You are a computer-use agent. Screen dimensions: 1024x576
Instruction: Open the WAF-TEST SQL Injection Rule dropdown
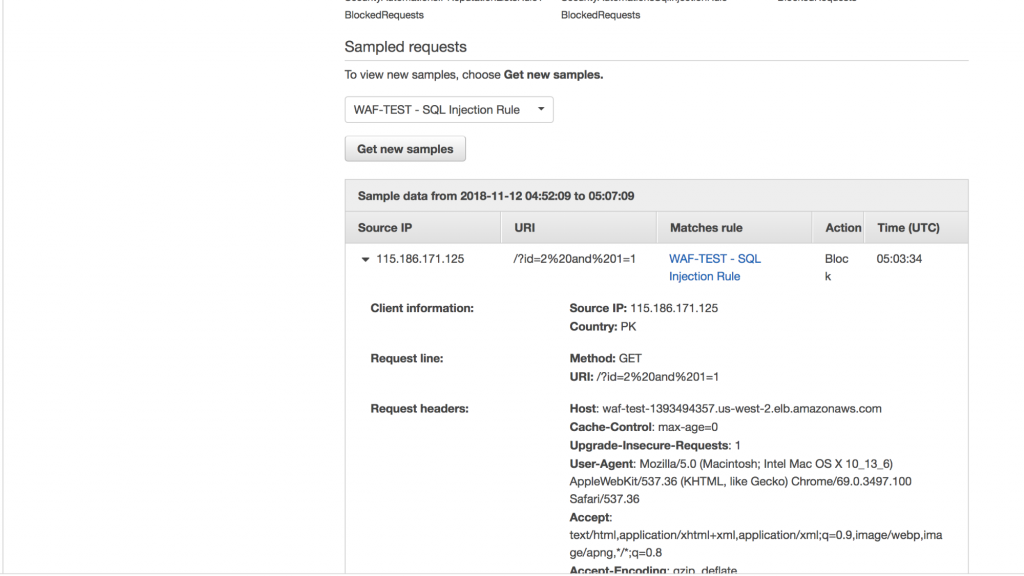(x=449, y=110)
